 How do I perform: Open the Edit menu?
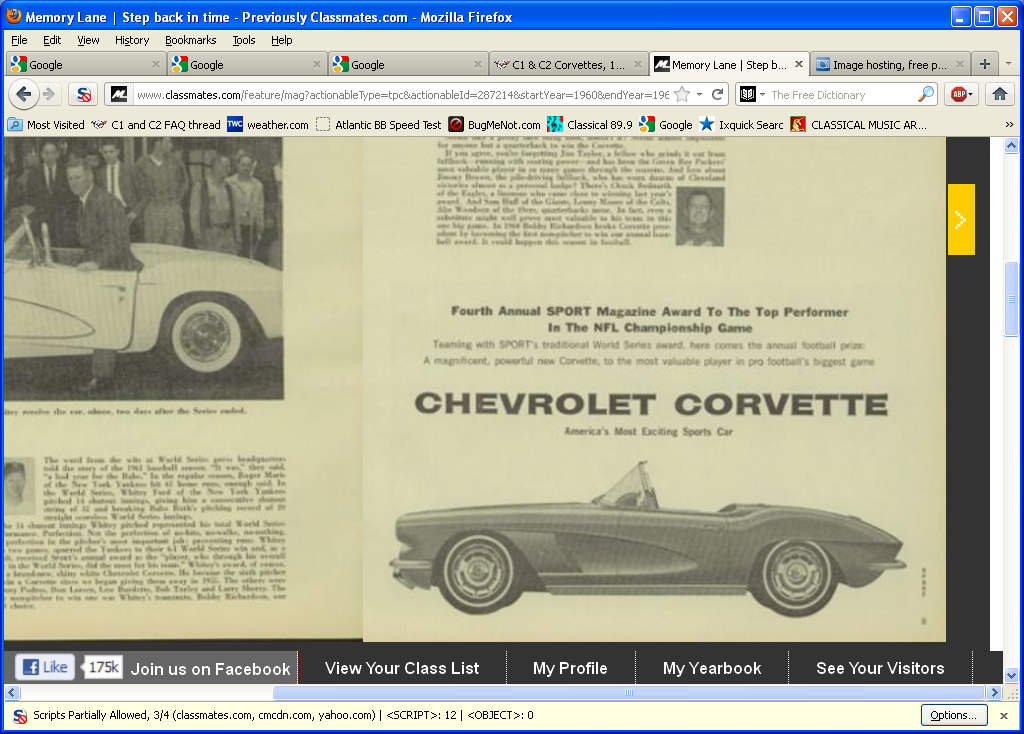[52, 40]
